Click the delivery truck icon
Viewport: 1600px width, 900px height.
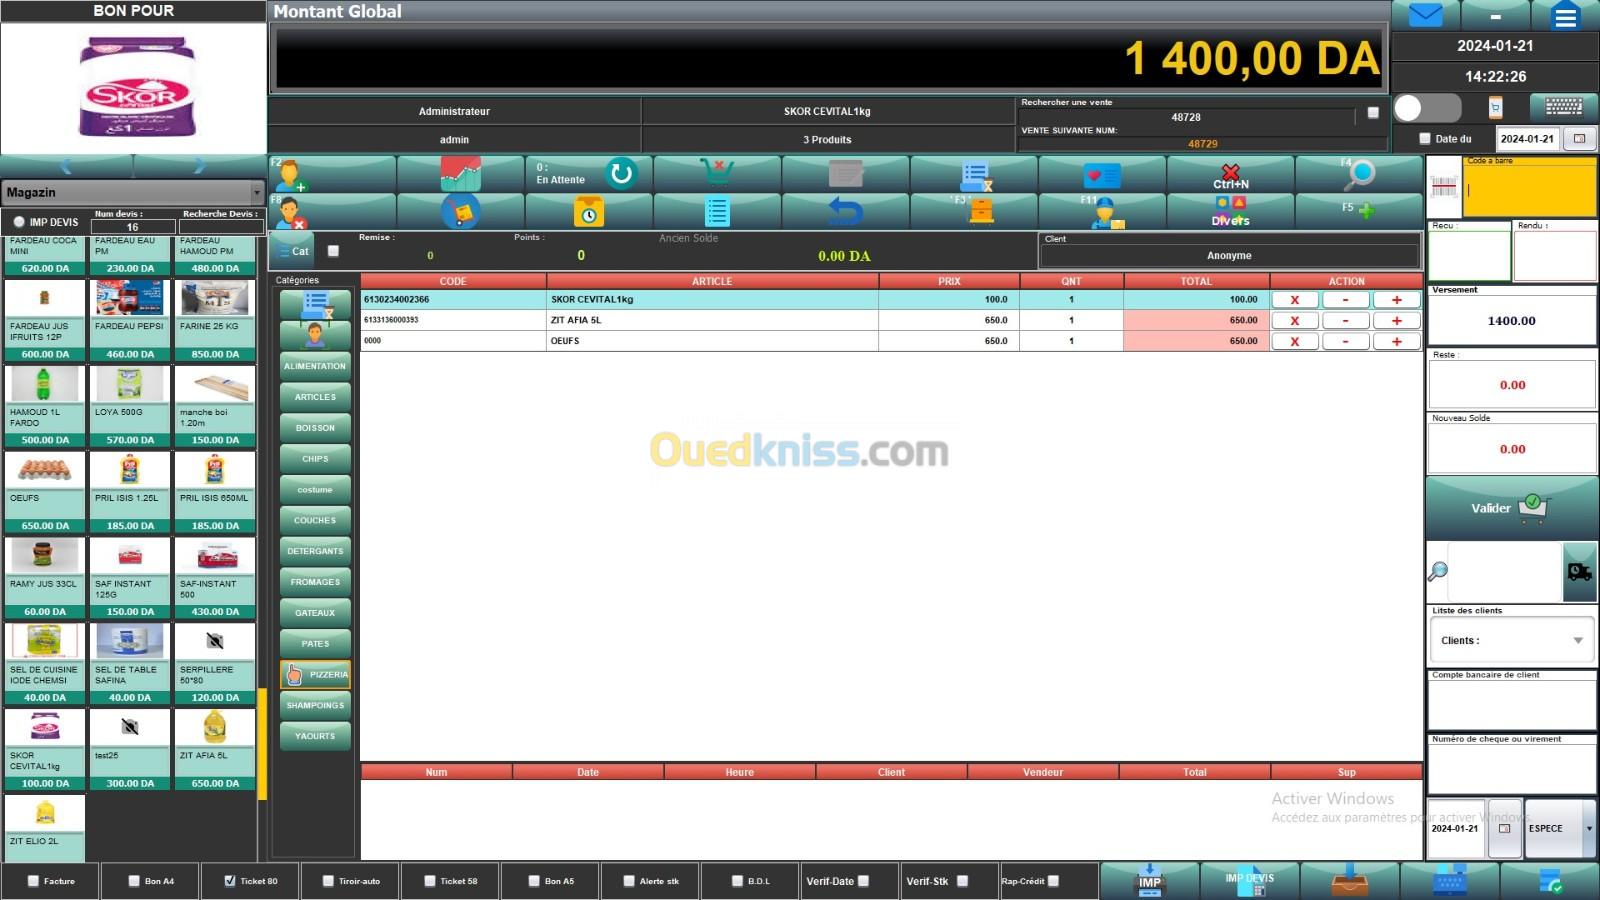[1580, 572]
